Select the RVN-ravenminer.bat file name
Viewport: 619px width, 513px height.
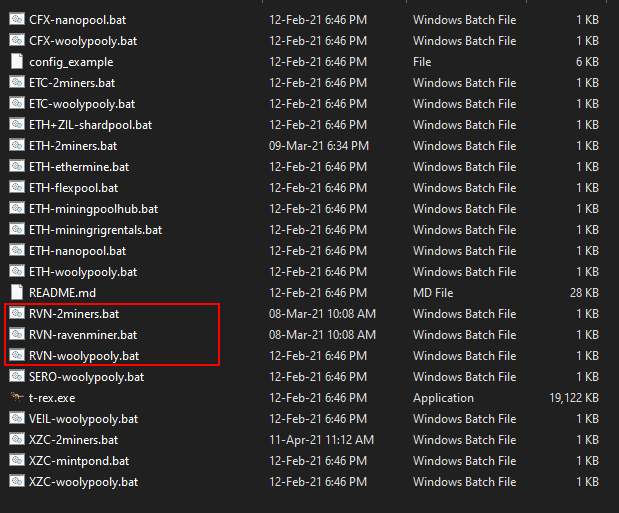click(x=83, y=335)
